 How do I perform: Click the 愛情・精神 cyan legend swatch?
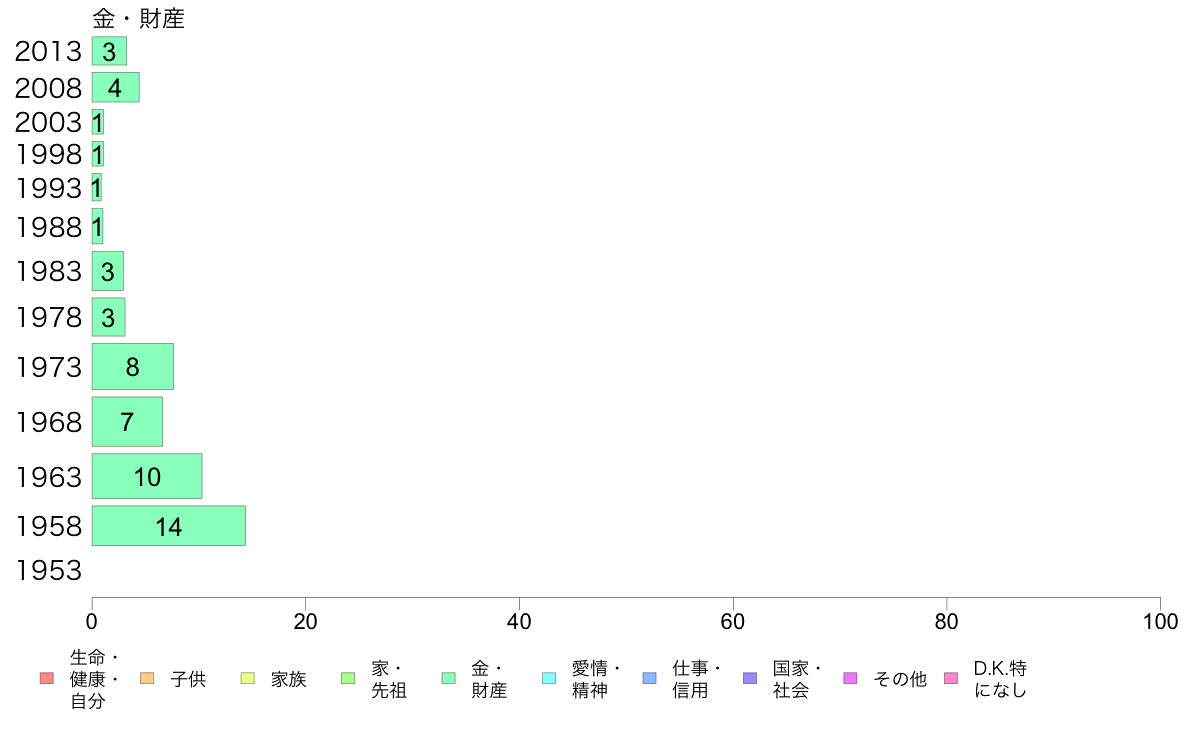[549, 678]
